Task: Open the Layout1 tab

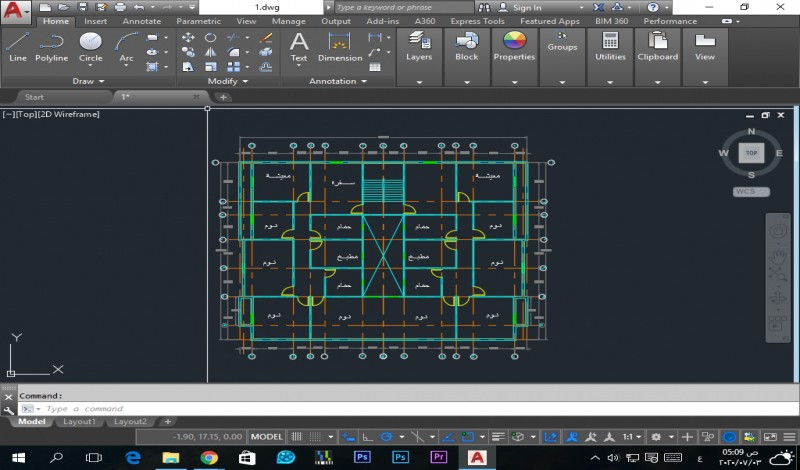Action: click(80, 422)
